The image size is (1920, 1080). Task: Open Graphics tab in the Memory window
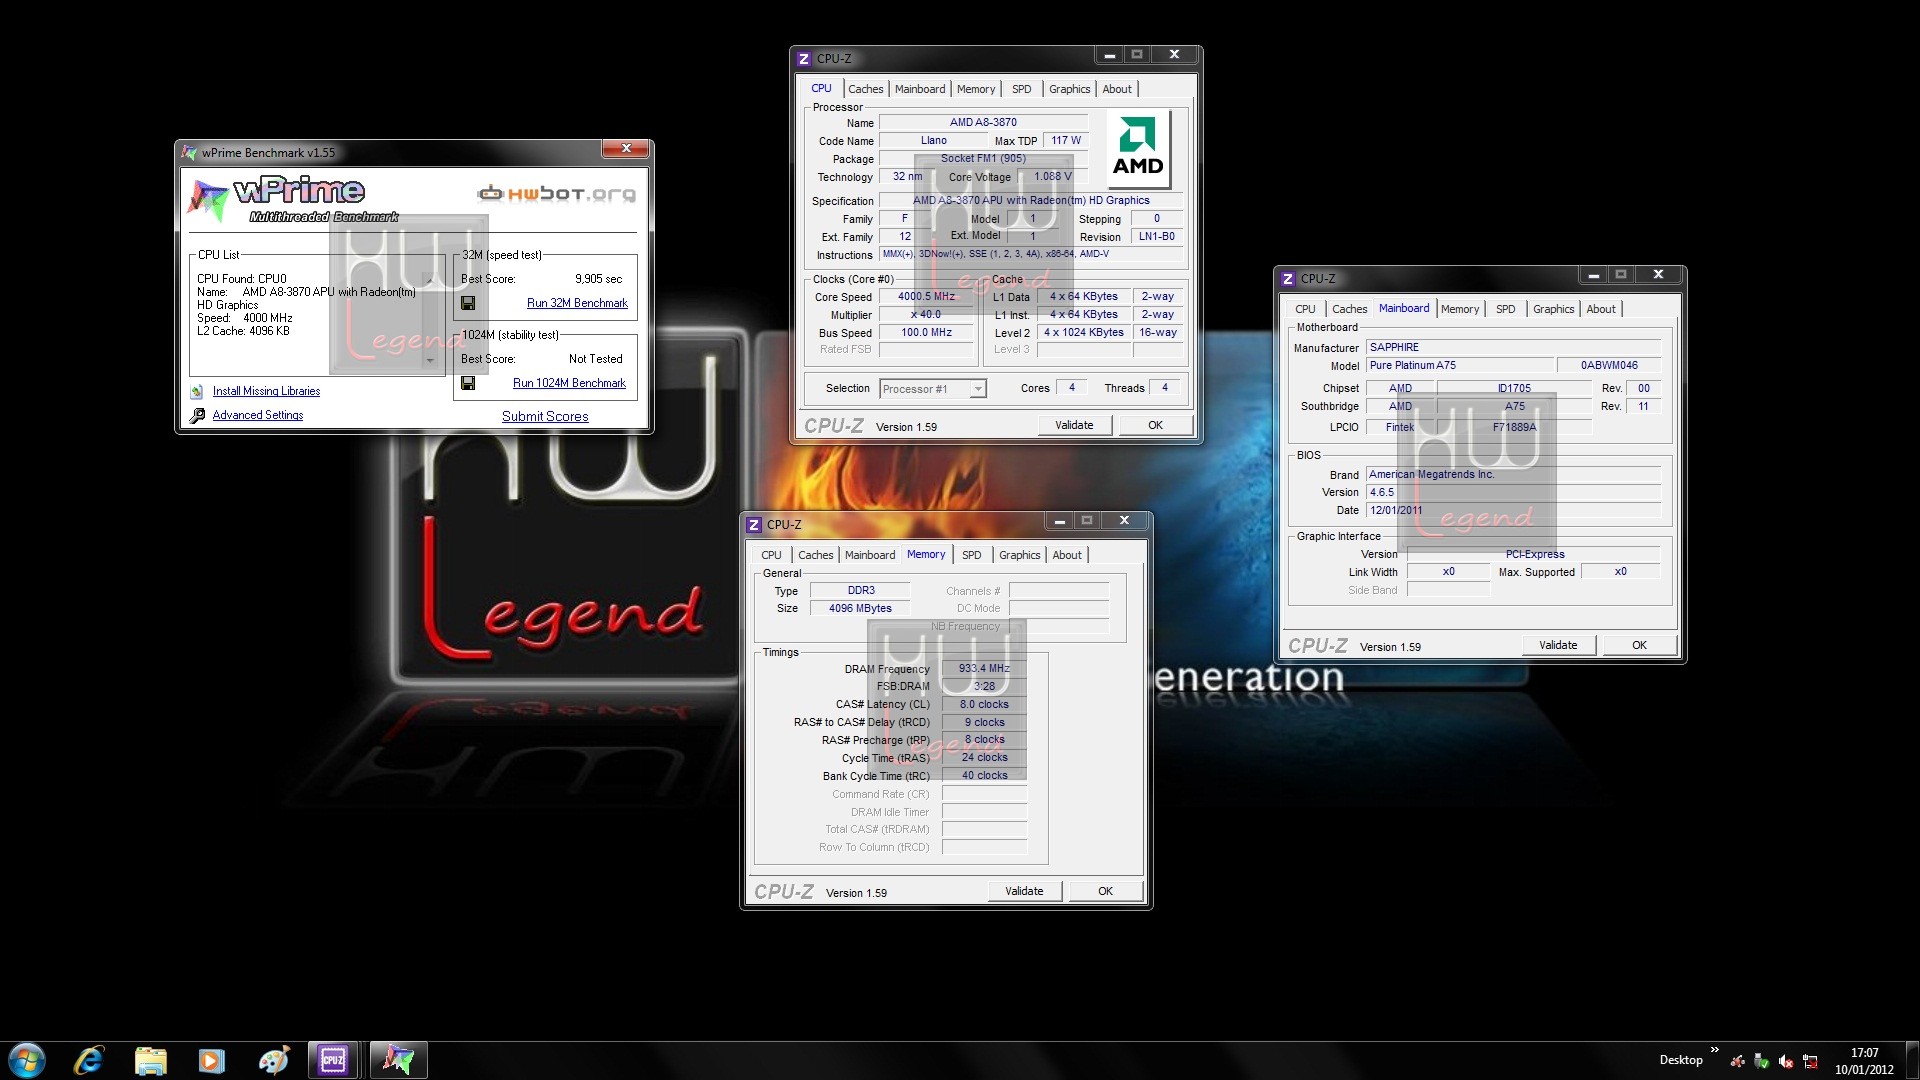(x=1019, y=555)
